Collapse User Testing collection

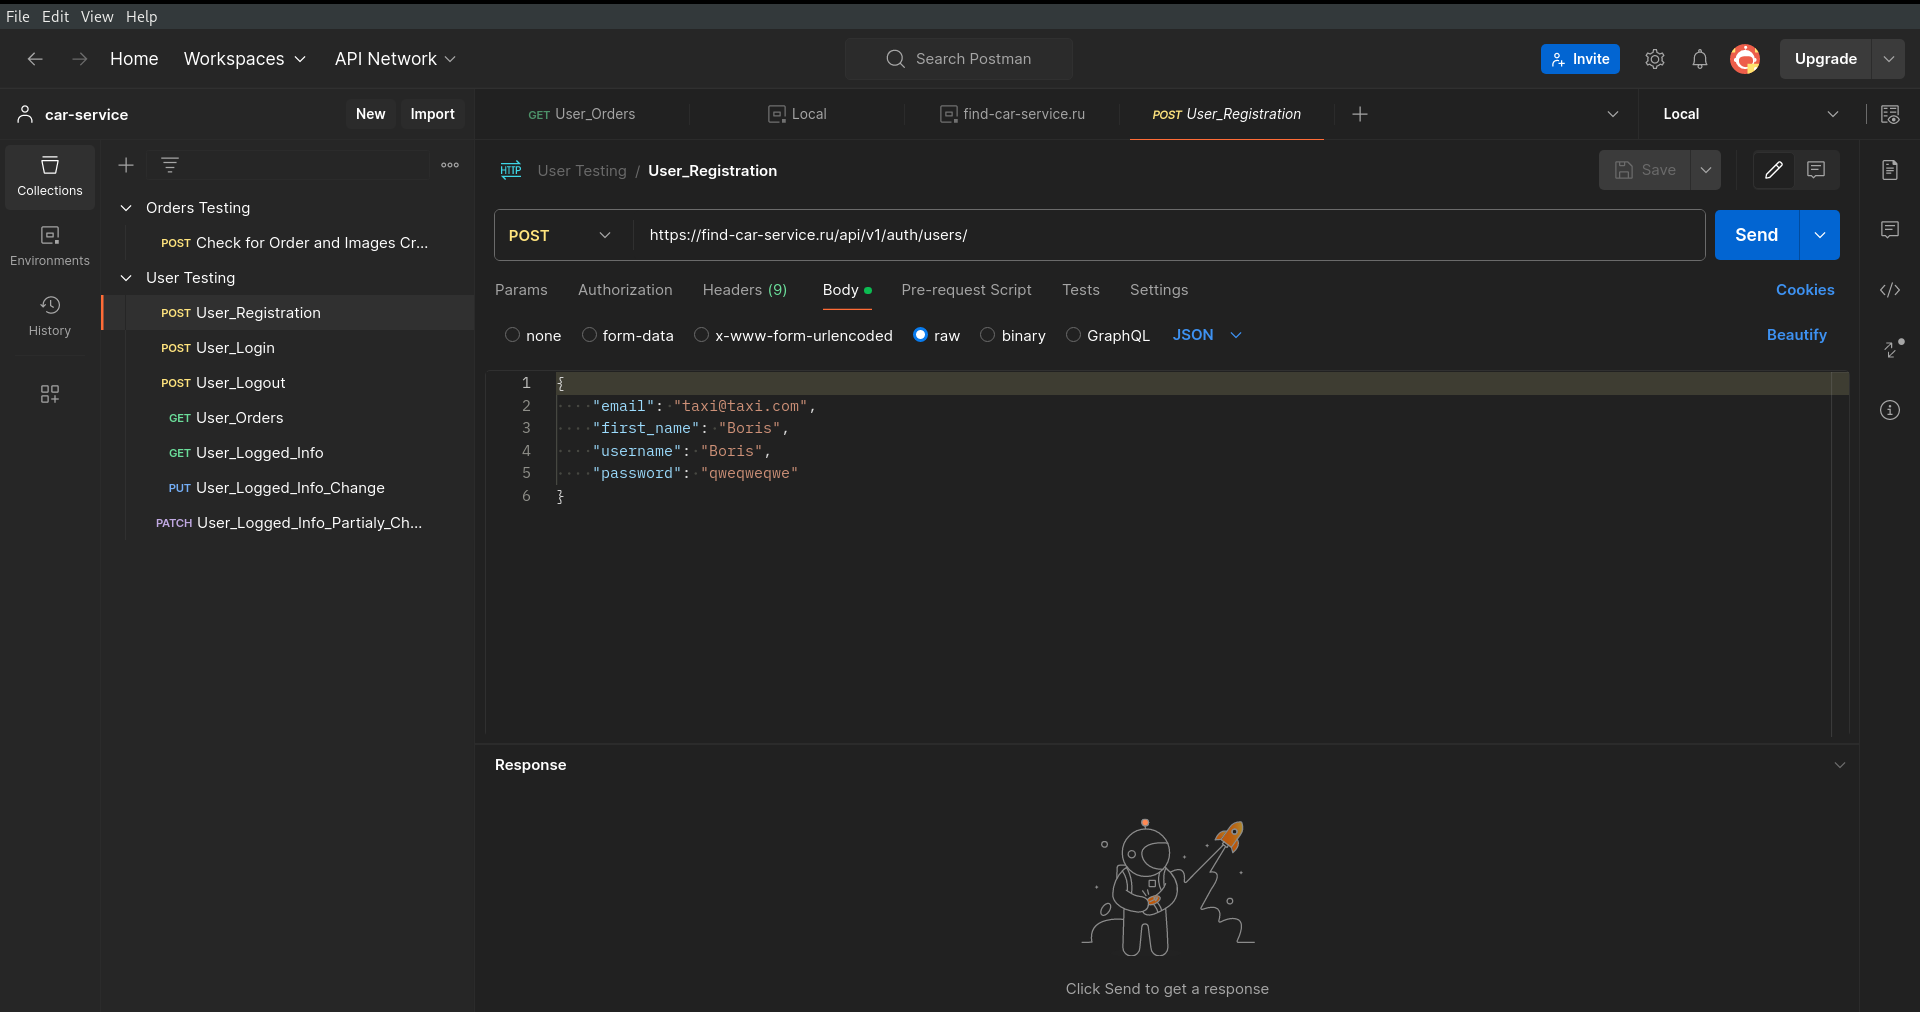126,278
